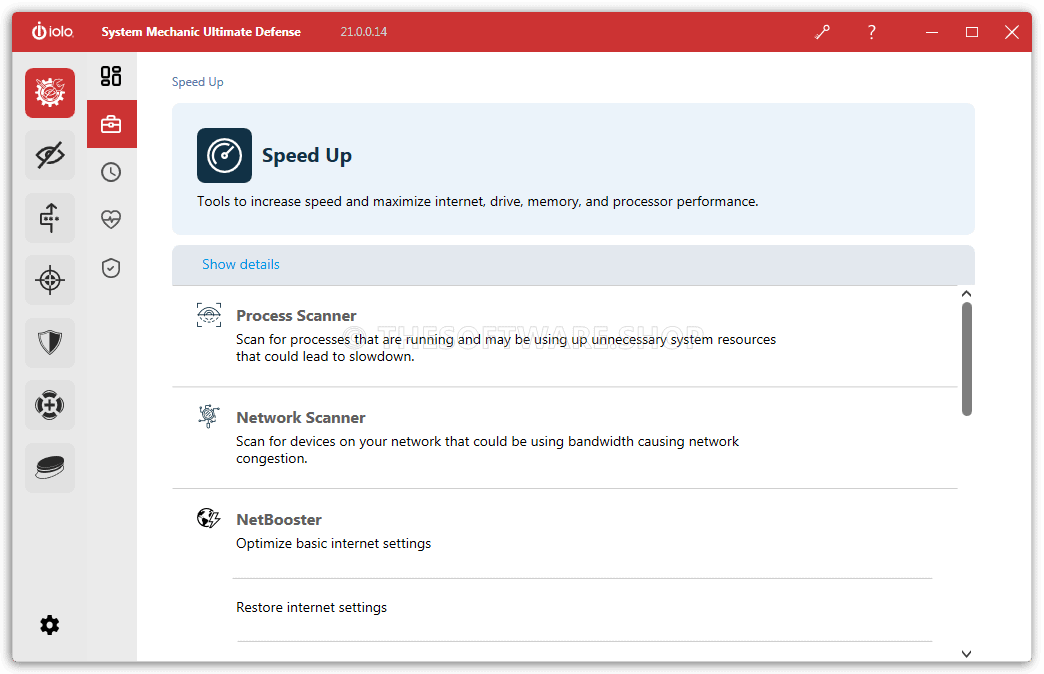Screen dimensions: 1044x674
Task: Launch the Process Scanner tool
Action: (296, 316)
